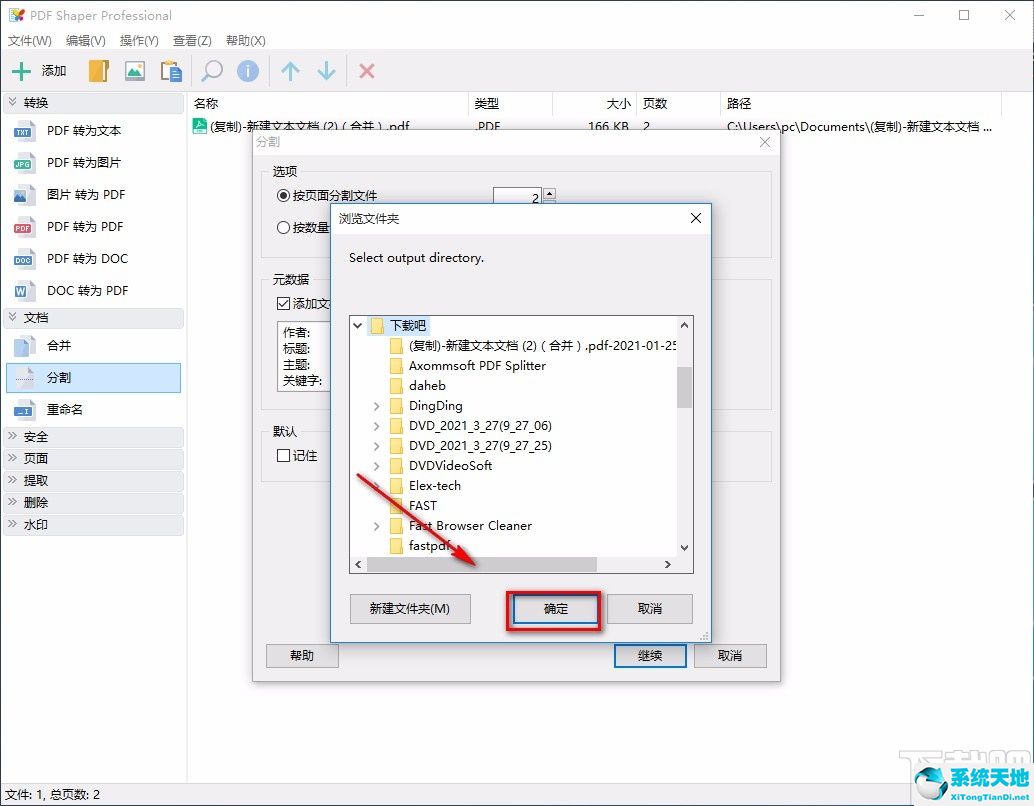Open the 文件(W) menu
Screen dimensions: 1034x806
pyautogui.click(x=29, y=40)
